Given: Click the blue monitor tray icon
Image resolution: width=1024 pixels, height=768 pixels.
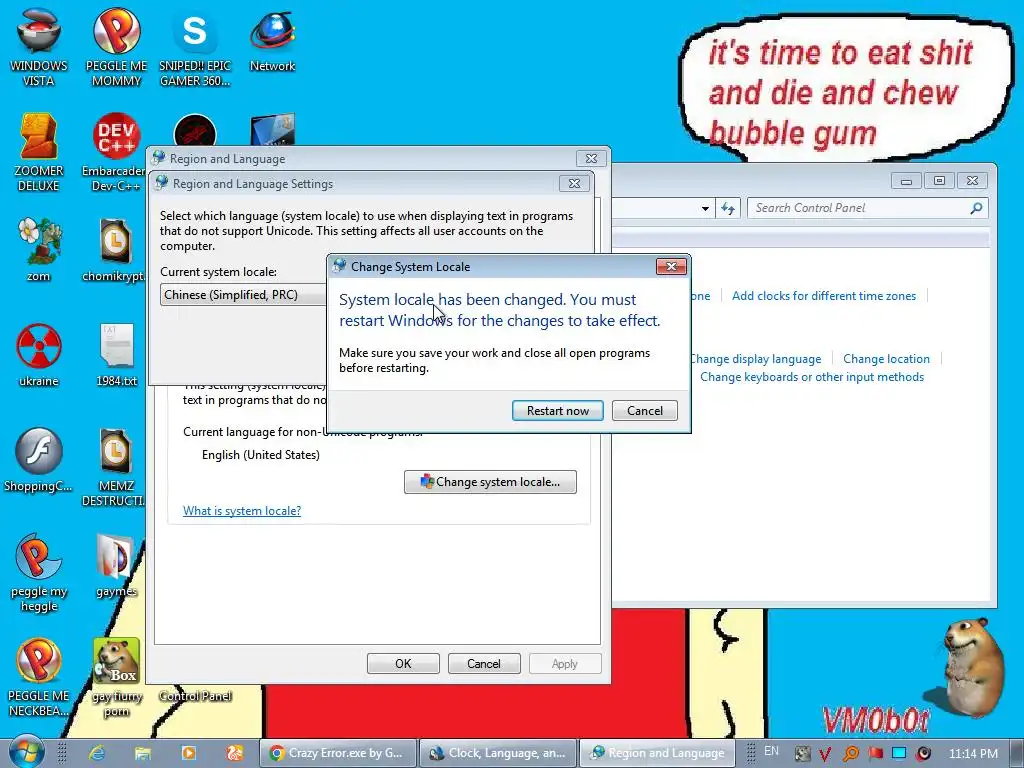Looking at the screenshot, I should click(899, 754).
